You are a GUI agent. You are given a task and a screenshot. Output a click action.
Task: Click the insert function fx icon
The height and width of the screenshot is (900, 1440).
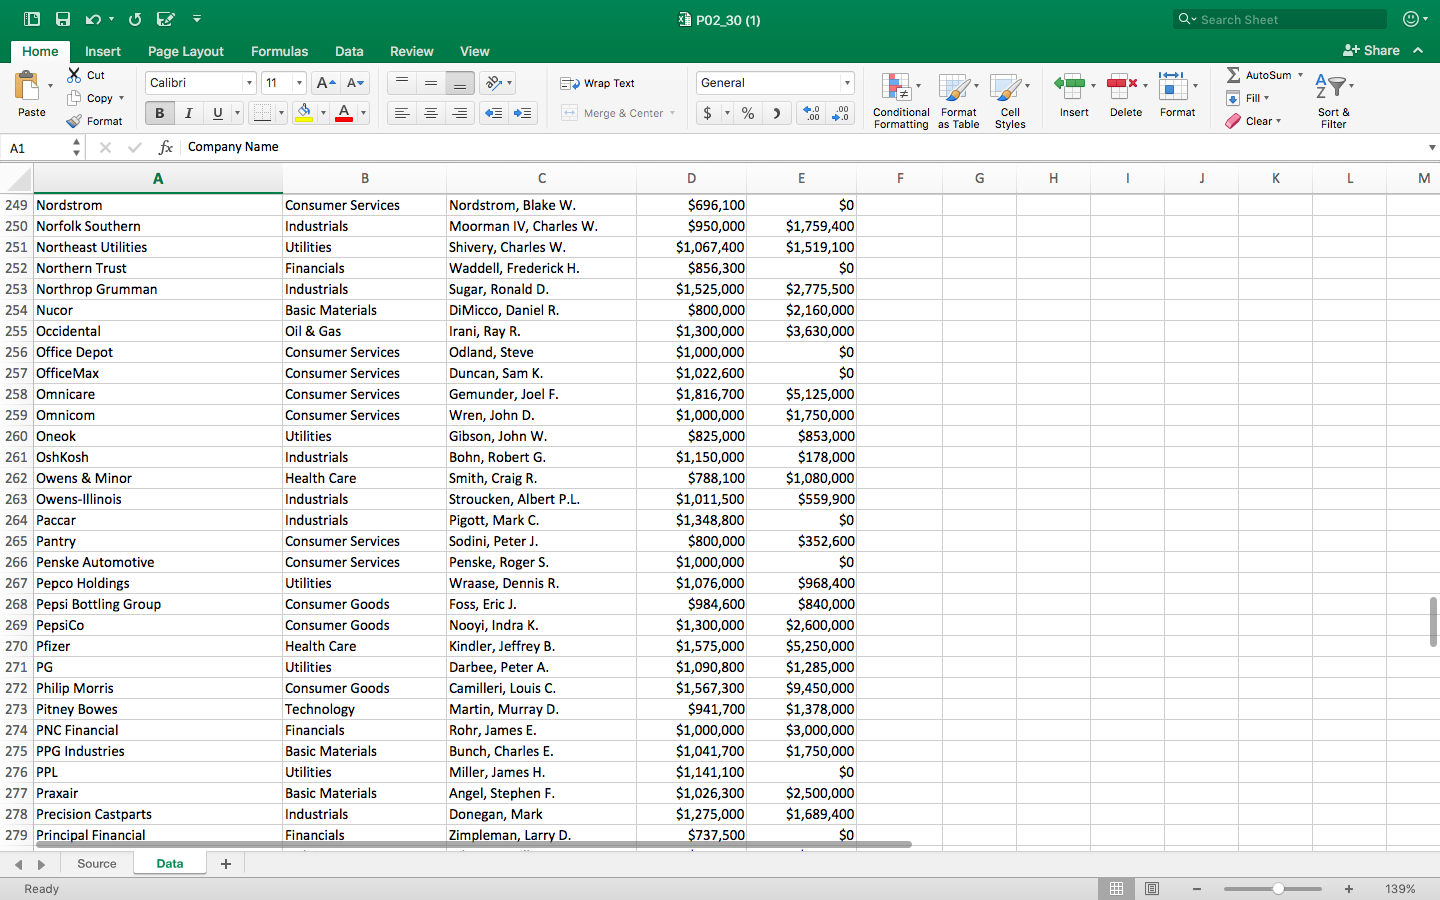pos(166,147)
